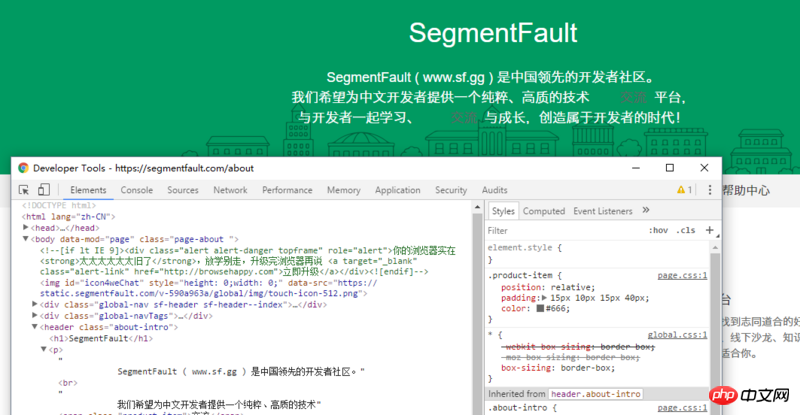800x415 pixels.
Task: Click the box-sizing: border-box declaration
Action: (x=558, y=368)
